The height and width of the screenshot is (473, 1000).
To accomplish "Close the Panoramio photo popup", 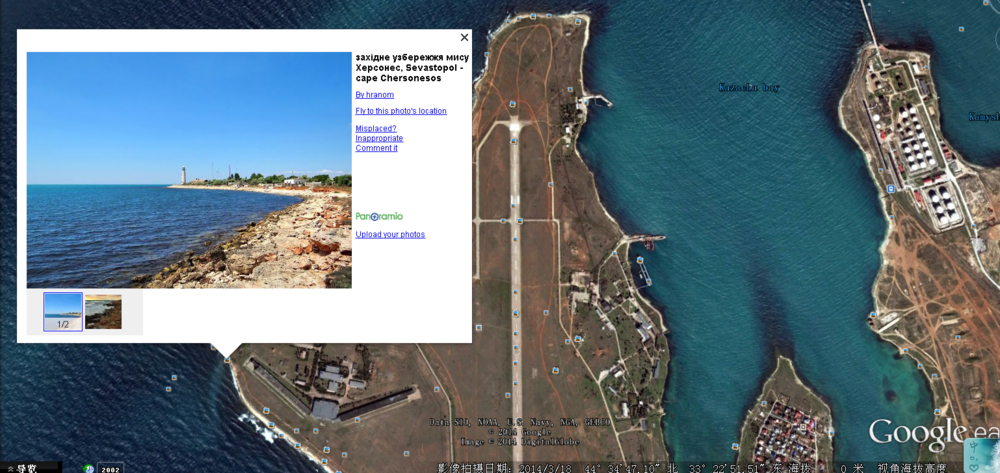I will [464, 38].
